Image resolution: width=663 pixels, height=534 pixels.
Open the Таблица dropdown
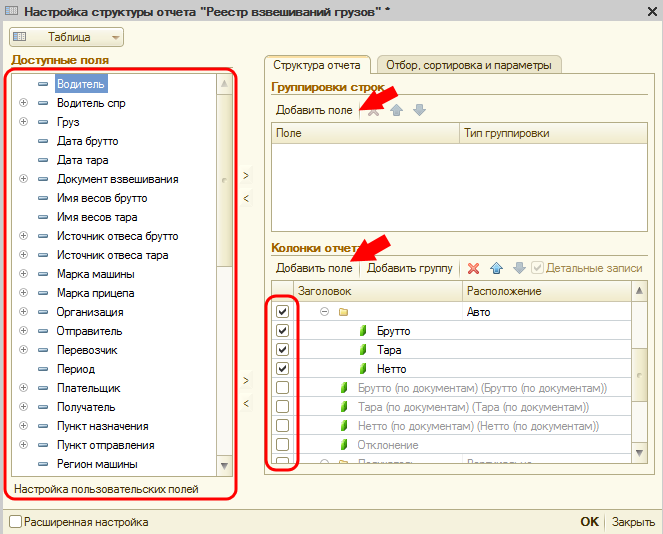[x=67, y=37]
